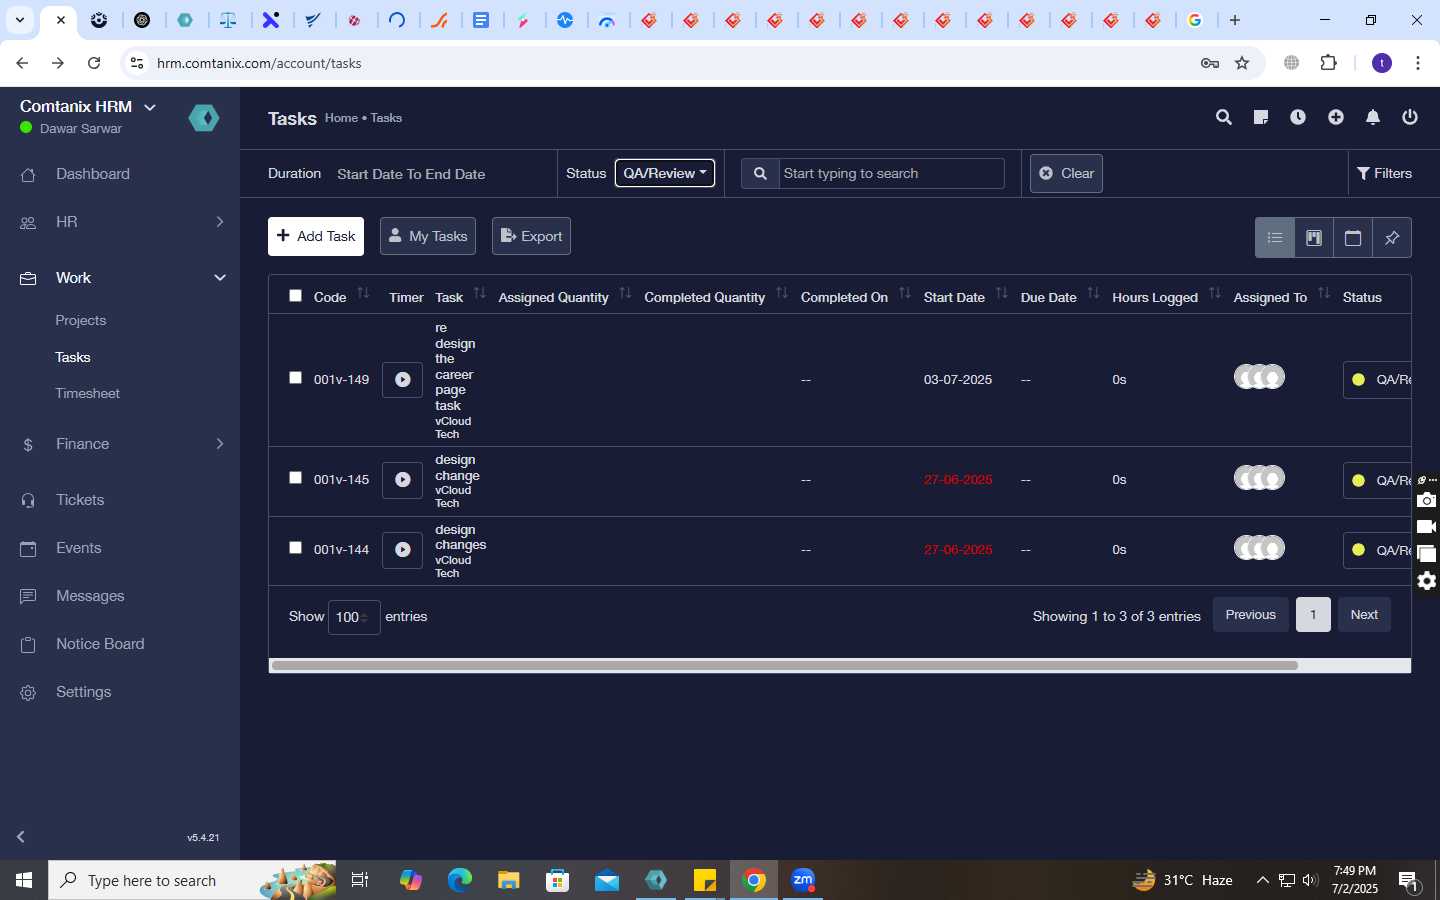The width and height of the screenshot is (1440, 900).
Task: Click assigned users avatars for 001v-144
Action: pyautogui.click(x=1259, y=548)
